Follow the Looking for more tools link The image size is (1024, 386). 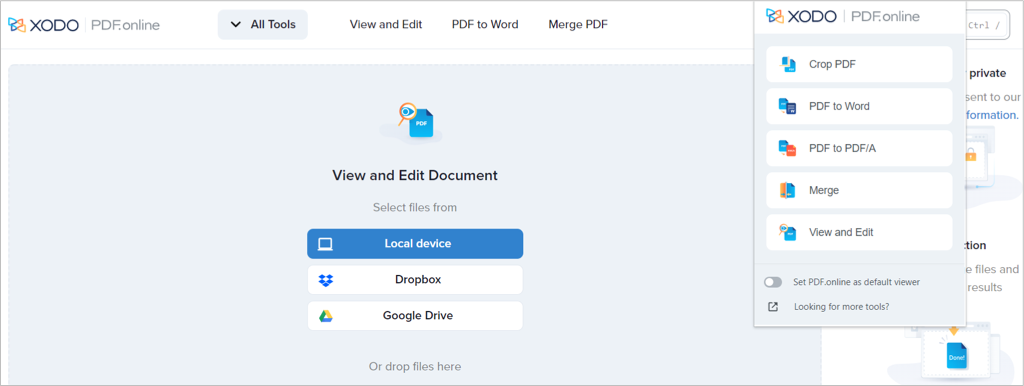tap(841, 306)
